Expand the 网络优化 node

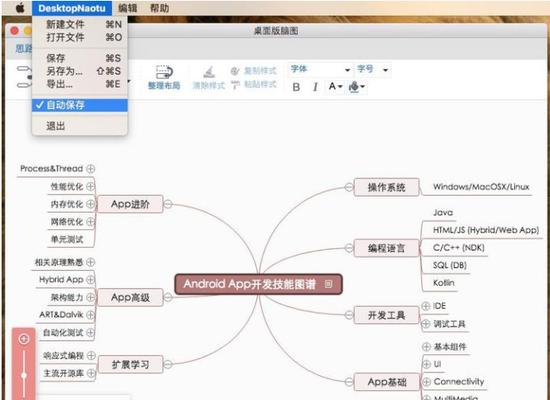tap(90, 222)
